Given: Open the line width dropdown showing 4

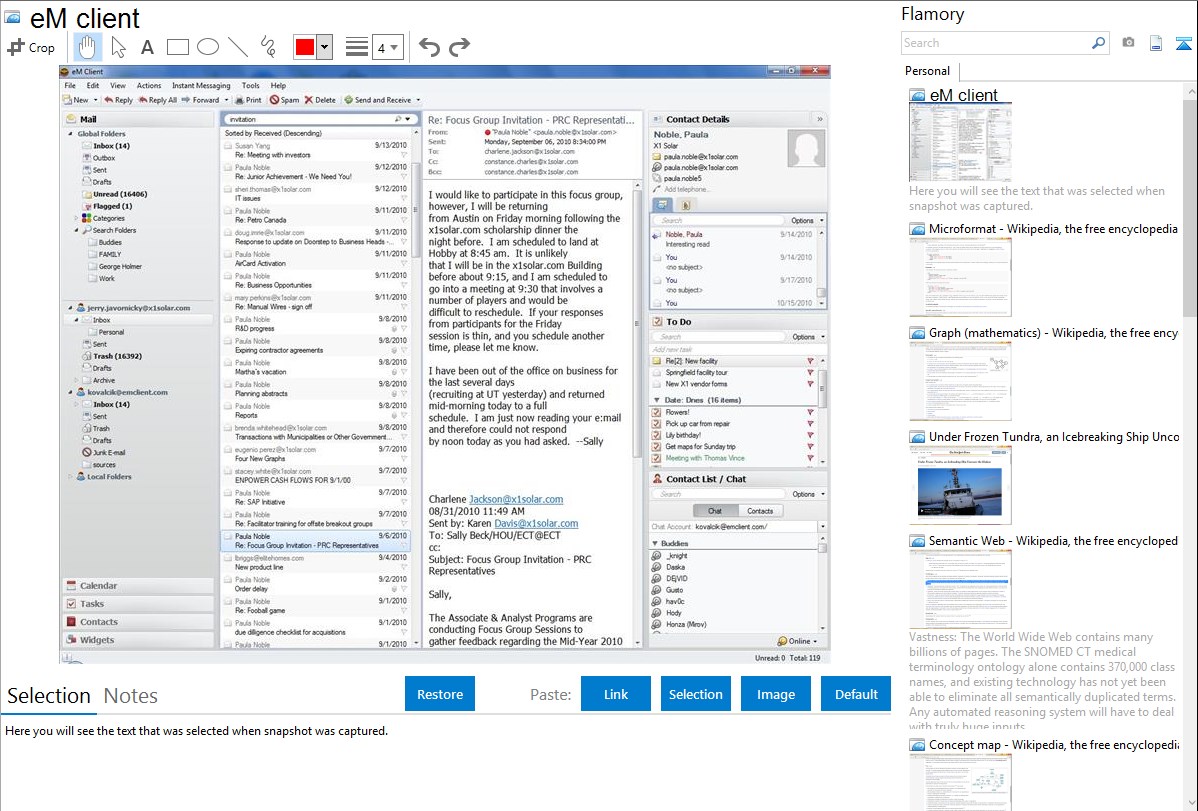Looking at the screenshot, I should pyautogui.click(x=387, y=47).
